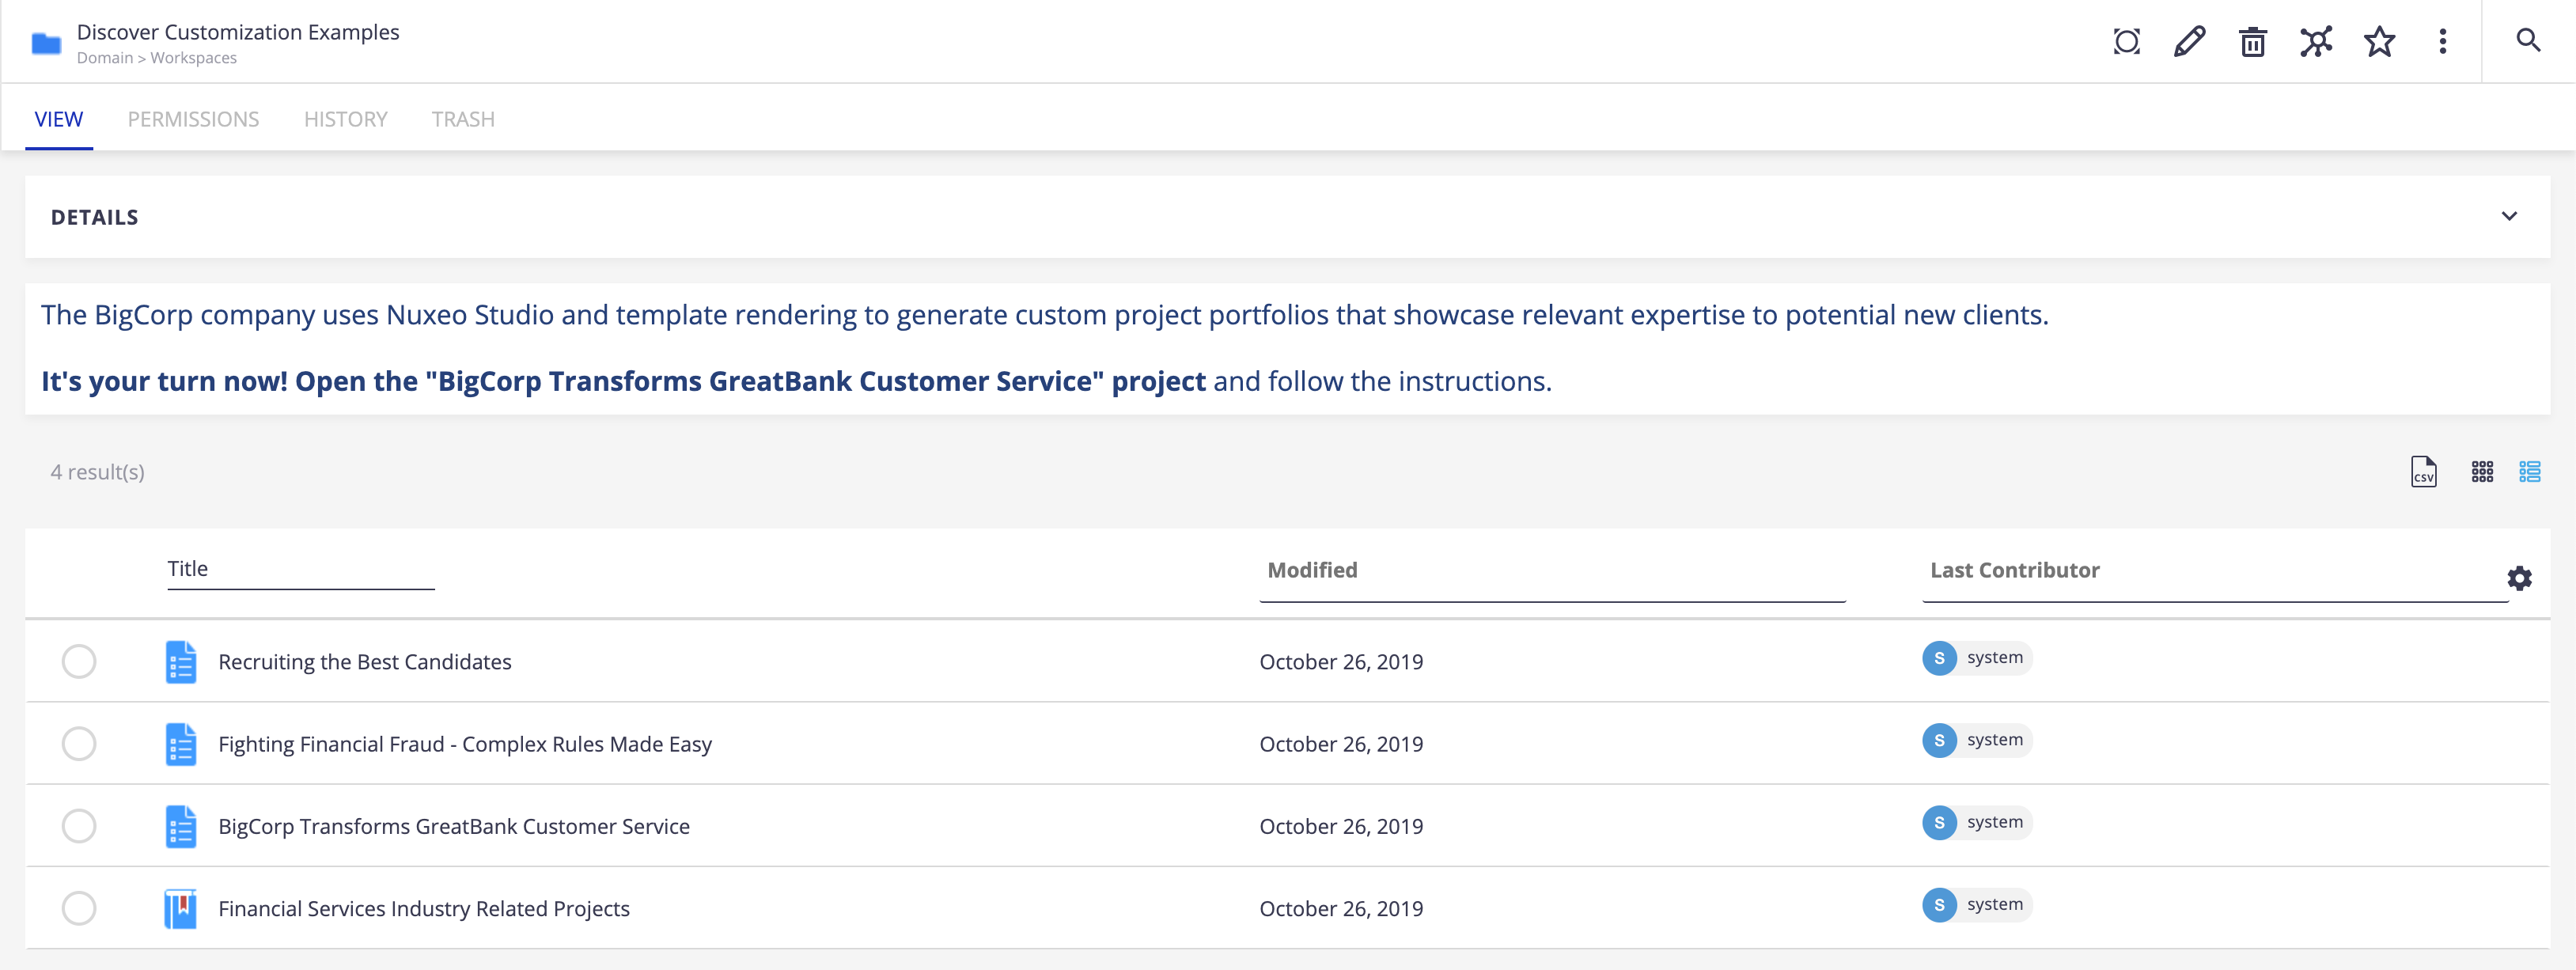Click the blue folder icon in the header
This screenshot has height=970, width=2576.
pos(46,43)
